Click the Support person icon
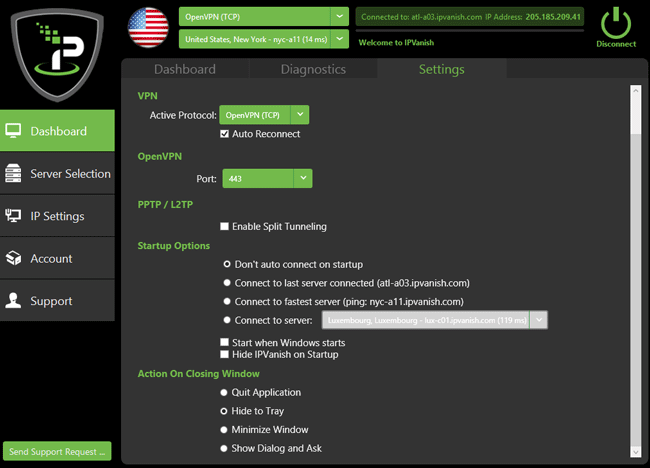Screen dimensions: 650x468 tap(13, 301)
